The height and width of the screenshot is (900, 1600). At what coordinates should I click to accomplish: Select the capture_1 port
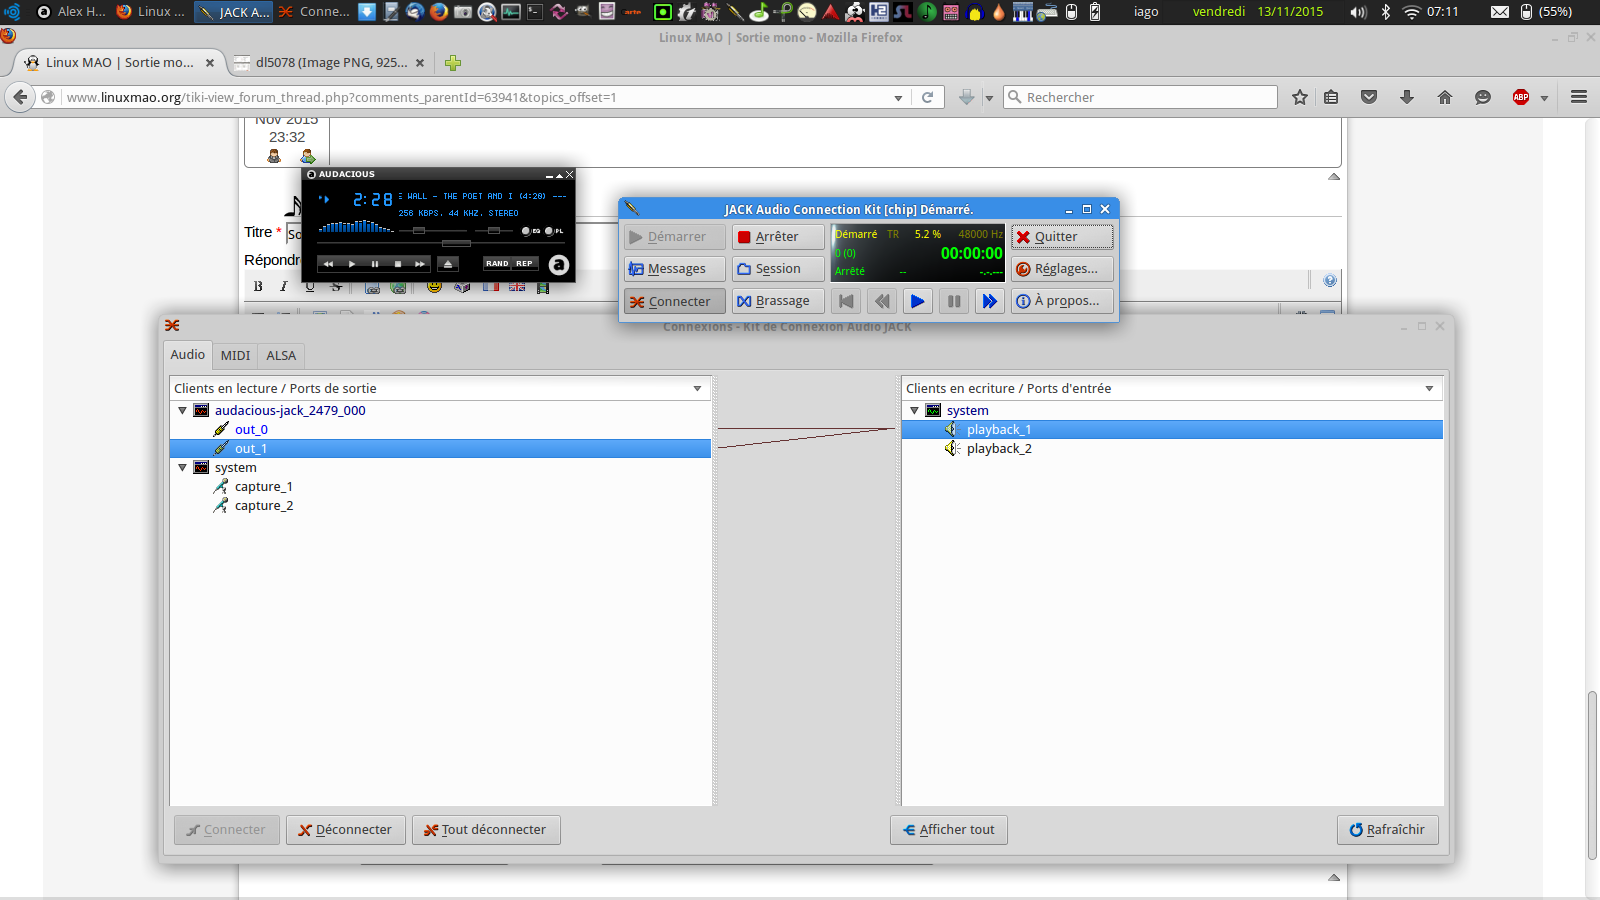[x=263, y=487]
